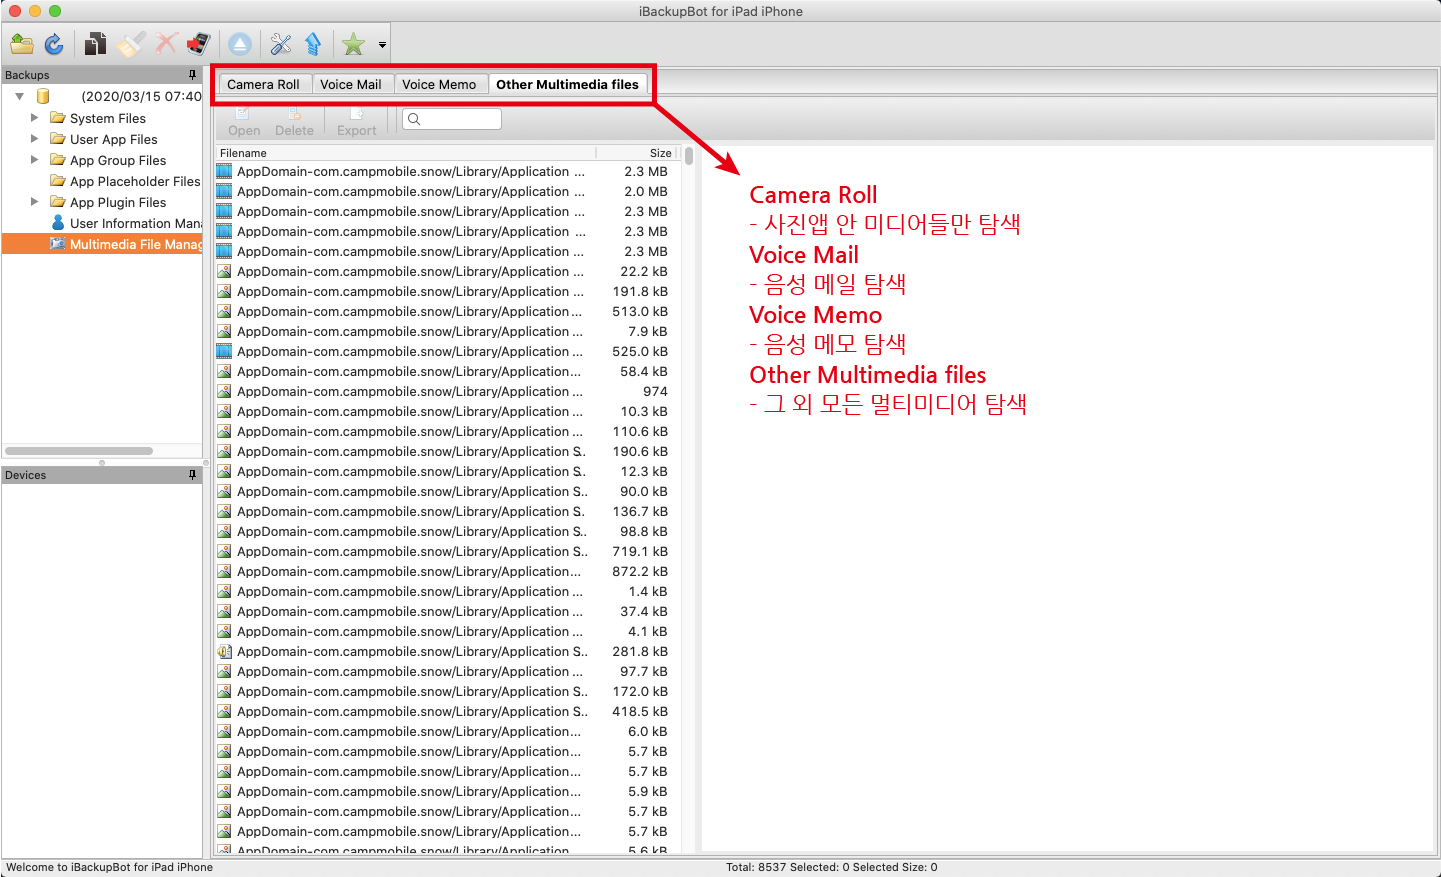Switch to the Camera Roll tab
The height and width of the screenshot is (877, 1441).
point(263,84)
